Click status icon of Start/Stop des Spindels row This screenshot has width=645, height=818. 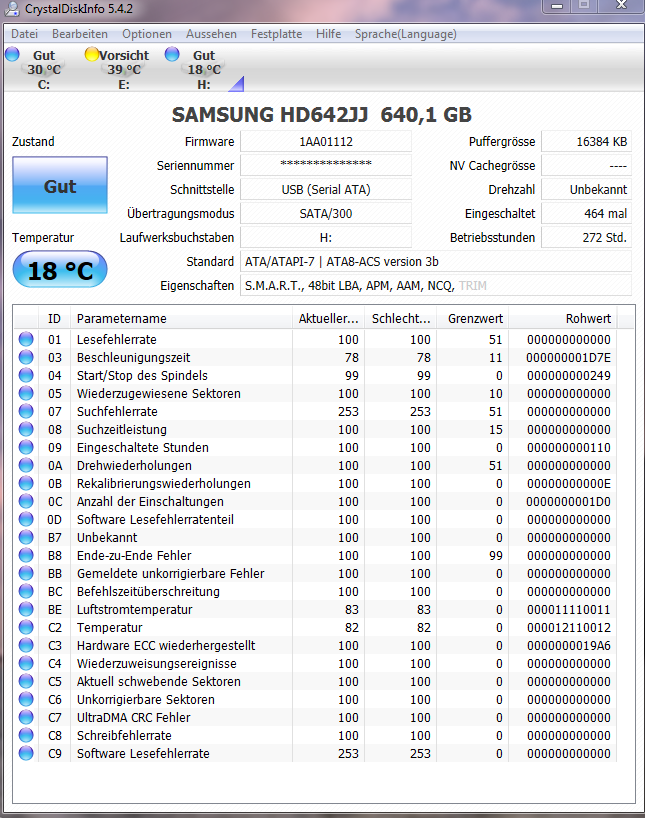click(x=26, y=375)
